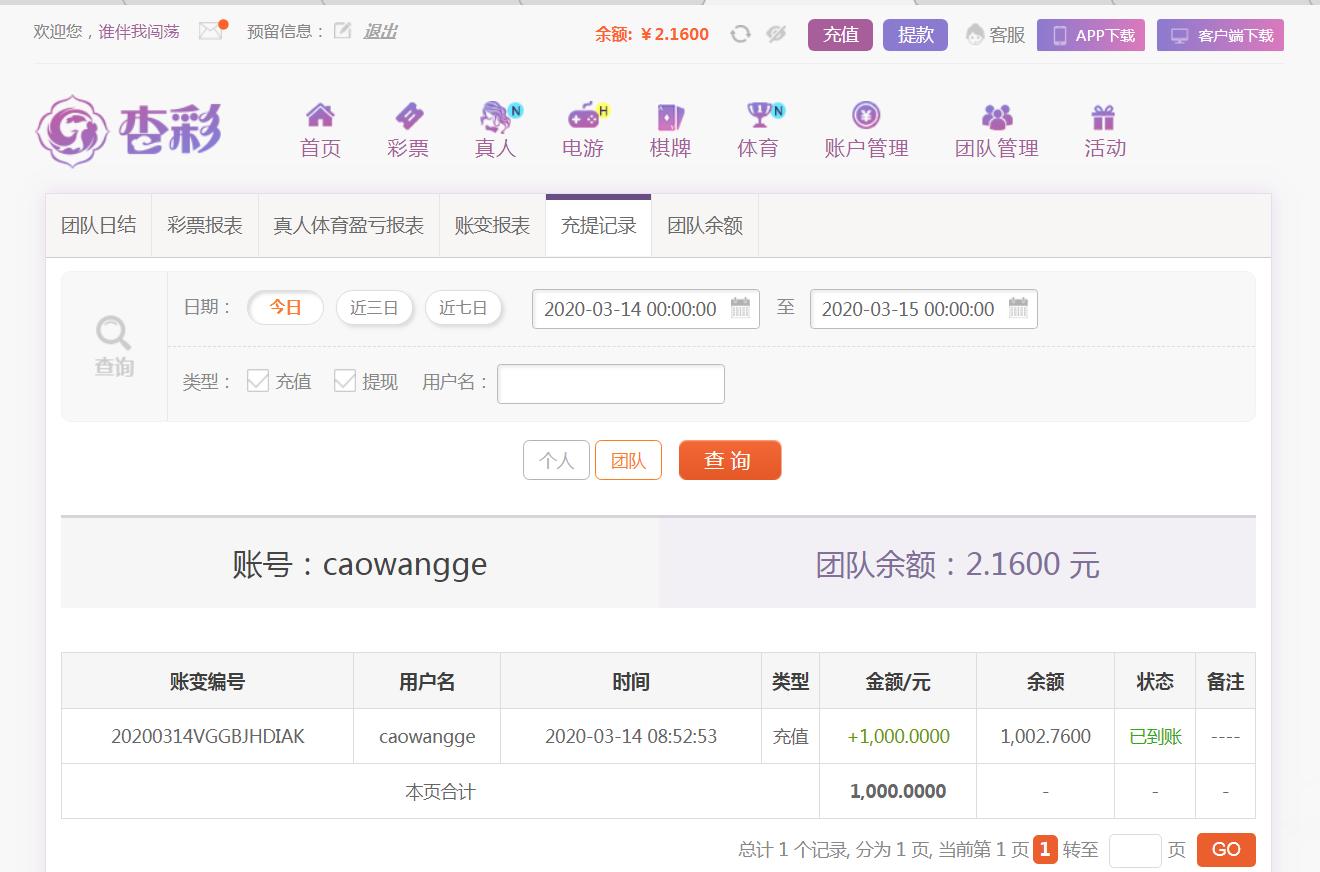This screenshot has width=1320, height=872.
Task: Click the username 谁伴我闯荡 link
Action: click(139, 31)
